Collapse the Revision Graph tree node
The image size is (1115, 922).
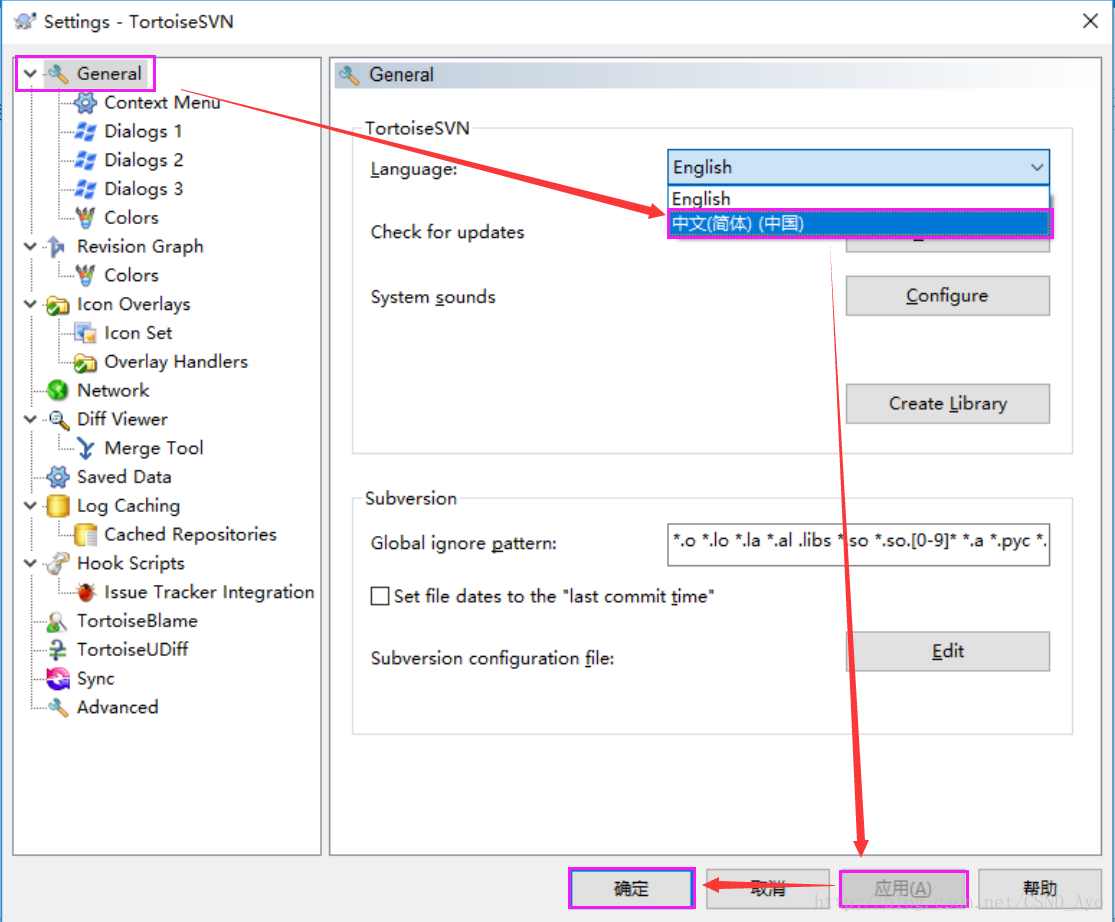point(30,246)
